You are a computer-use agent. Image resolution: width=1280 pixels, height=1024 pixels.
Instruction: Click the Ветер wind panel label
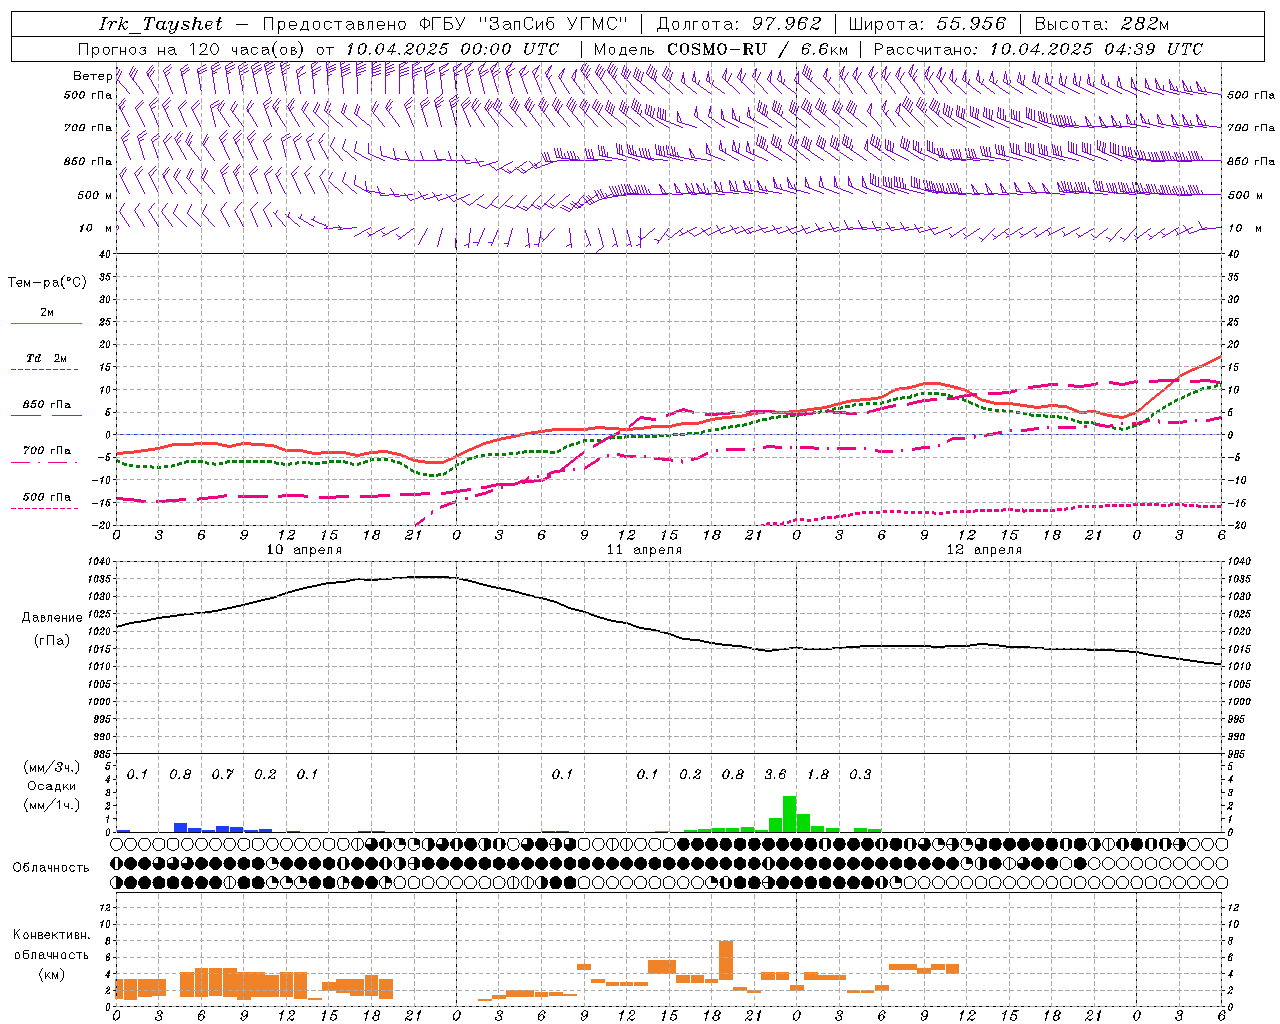(x=92, y=76)
